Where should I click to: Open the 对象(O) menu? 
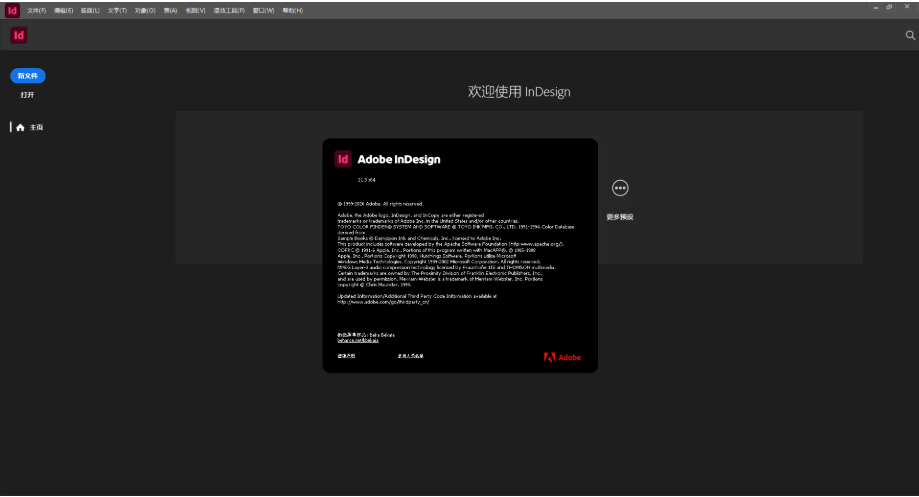click(x=145, y=11)
